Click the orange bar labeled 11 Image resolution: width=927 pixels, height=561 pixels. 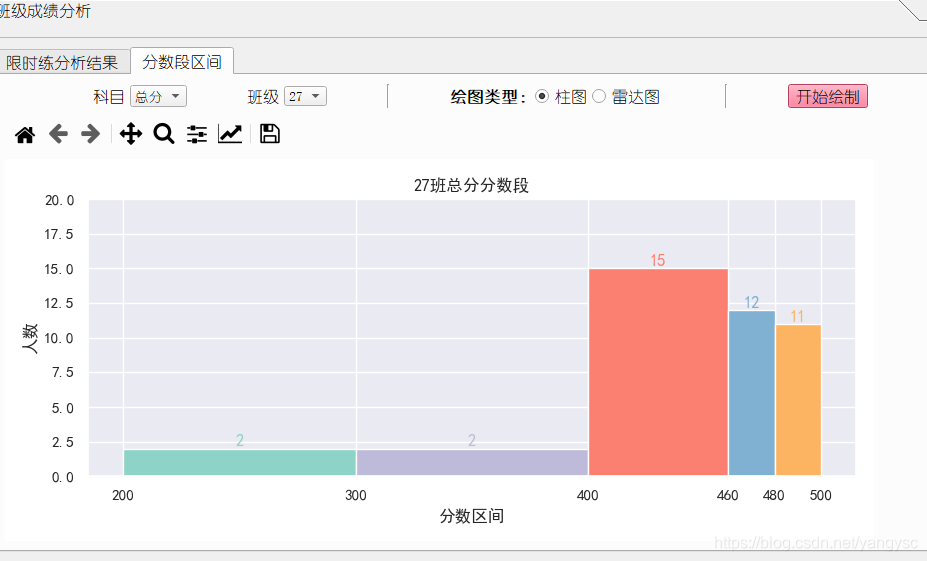[798, 400]
